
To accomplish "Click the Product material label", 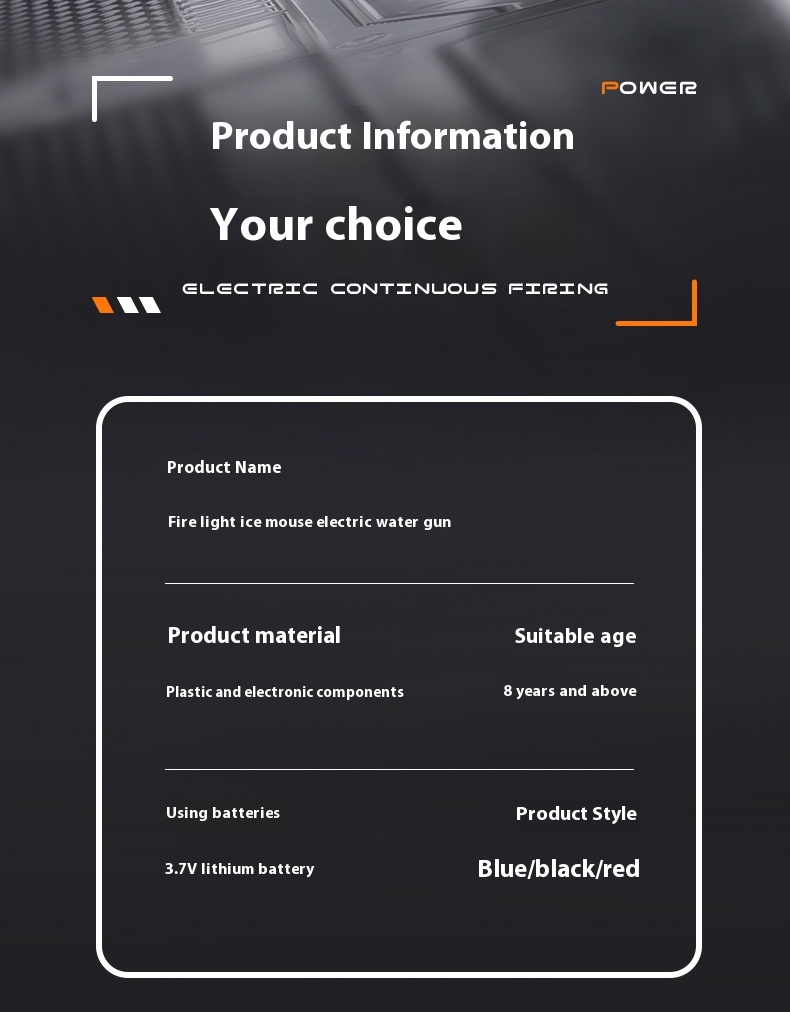I will 254,635.
